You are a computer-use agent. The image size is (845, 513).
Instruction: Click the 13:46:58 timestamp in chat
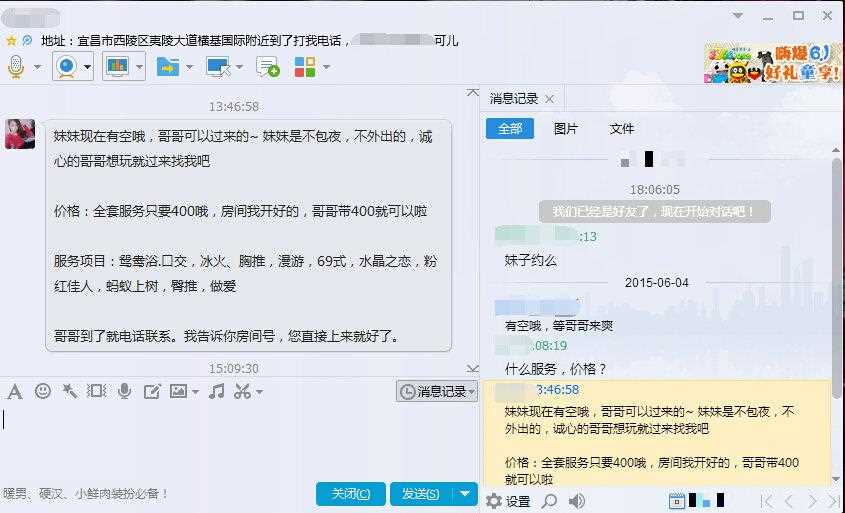pos(234,106)
